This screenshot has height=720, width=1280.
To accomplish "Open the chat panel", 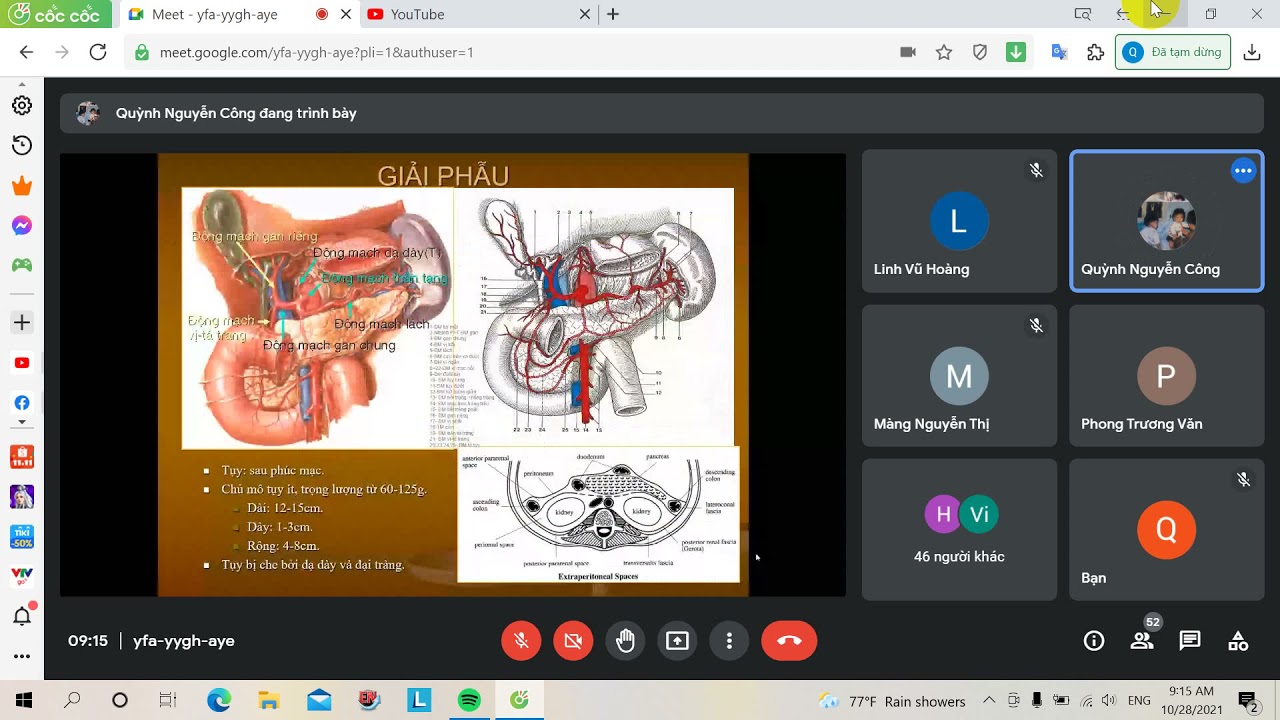I will [x=1190, y=641].
